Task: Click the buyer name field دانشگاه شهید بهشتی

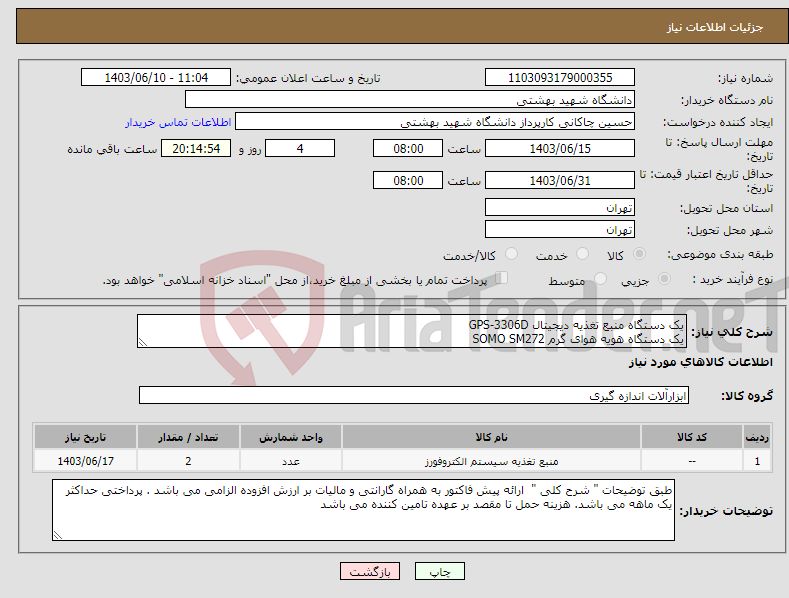Action: tap(410, 99)
